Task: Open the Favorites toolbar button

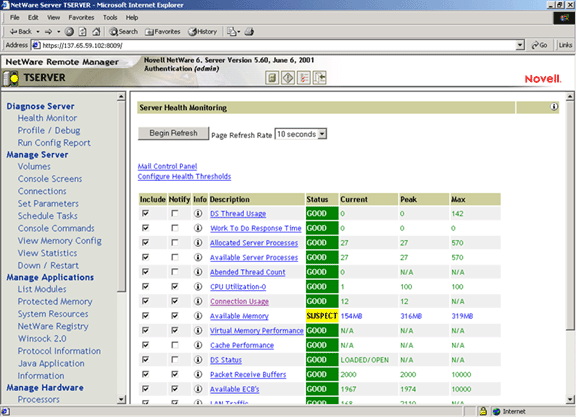Action: [163, 32]
